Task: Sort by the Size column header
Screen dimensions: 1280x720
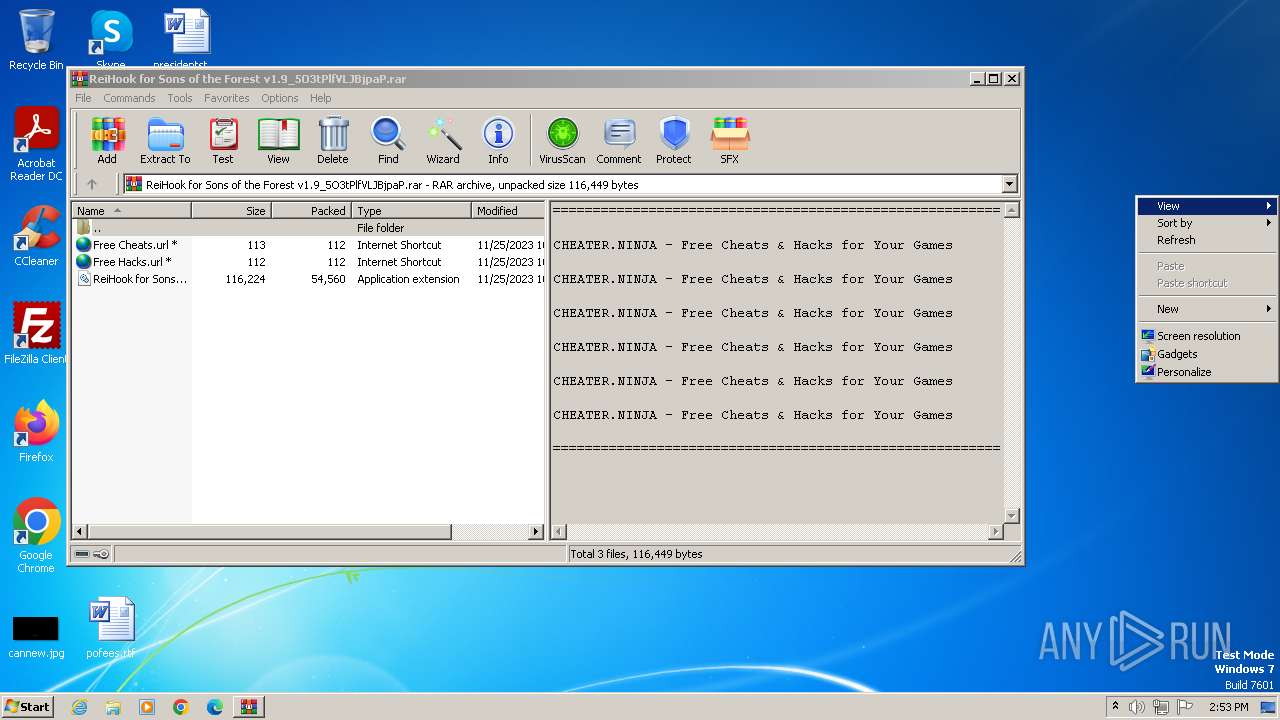Action: click(x=232, y=211)
